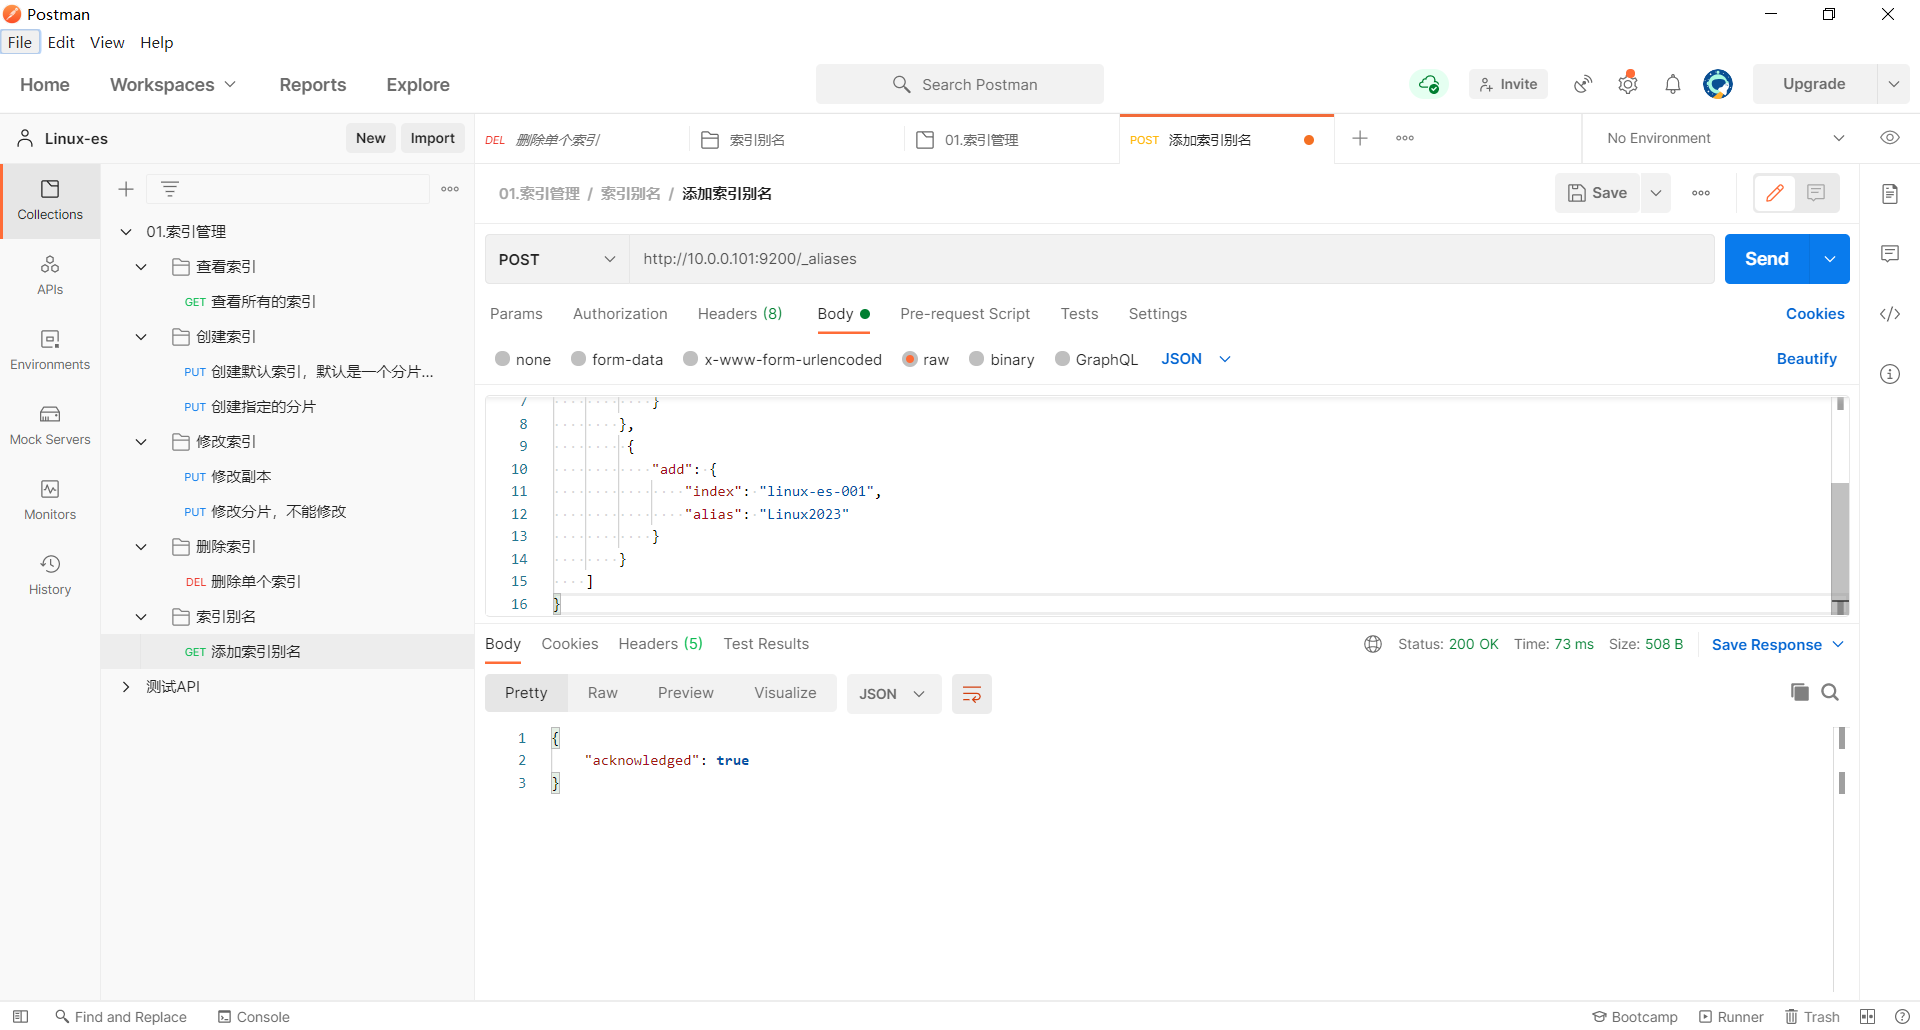
Task: Open the documentation icon in right sidebar
Action: tap(1890, 193)
